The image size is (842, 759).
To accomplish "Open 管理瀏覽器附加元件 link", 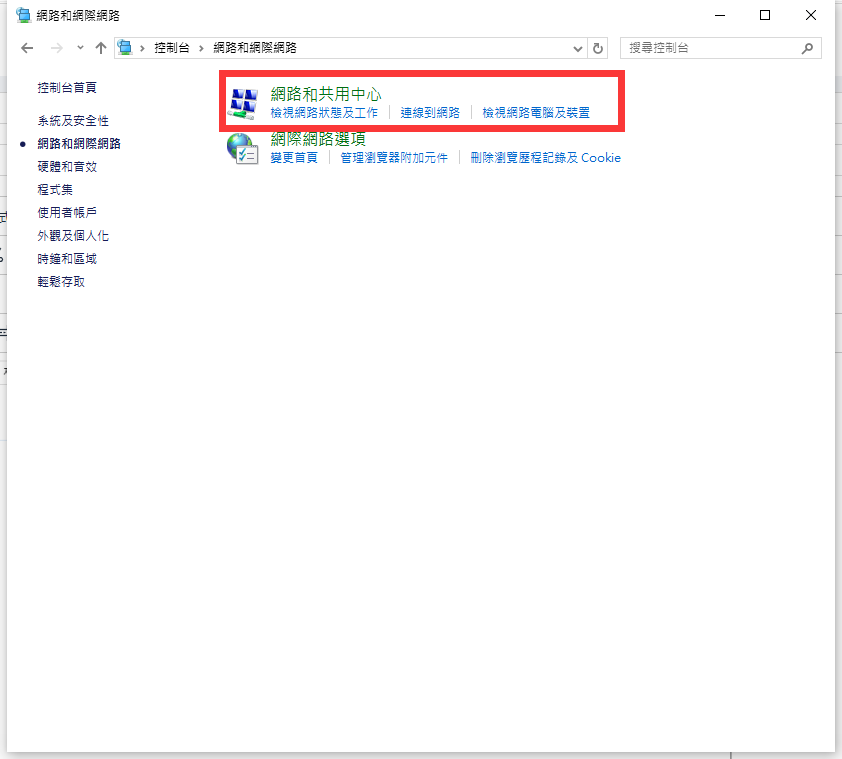I will 394,158.
